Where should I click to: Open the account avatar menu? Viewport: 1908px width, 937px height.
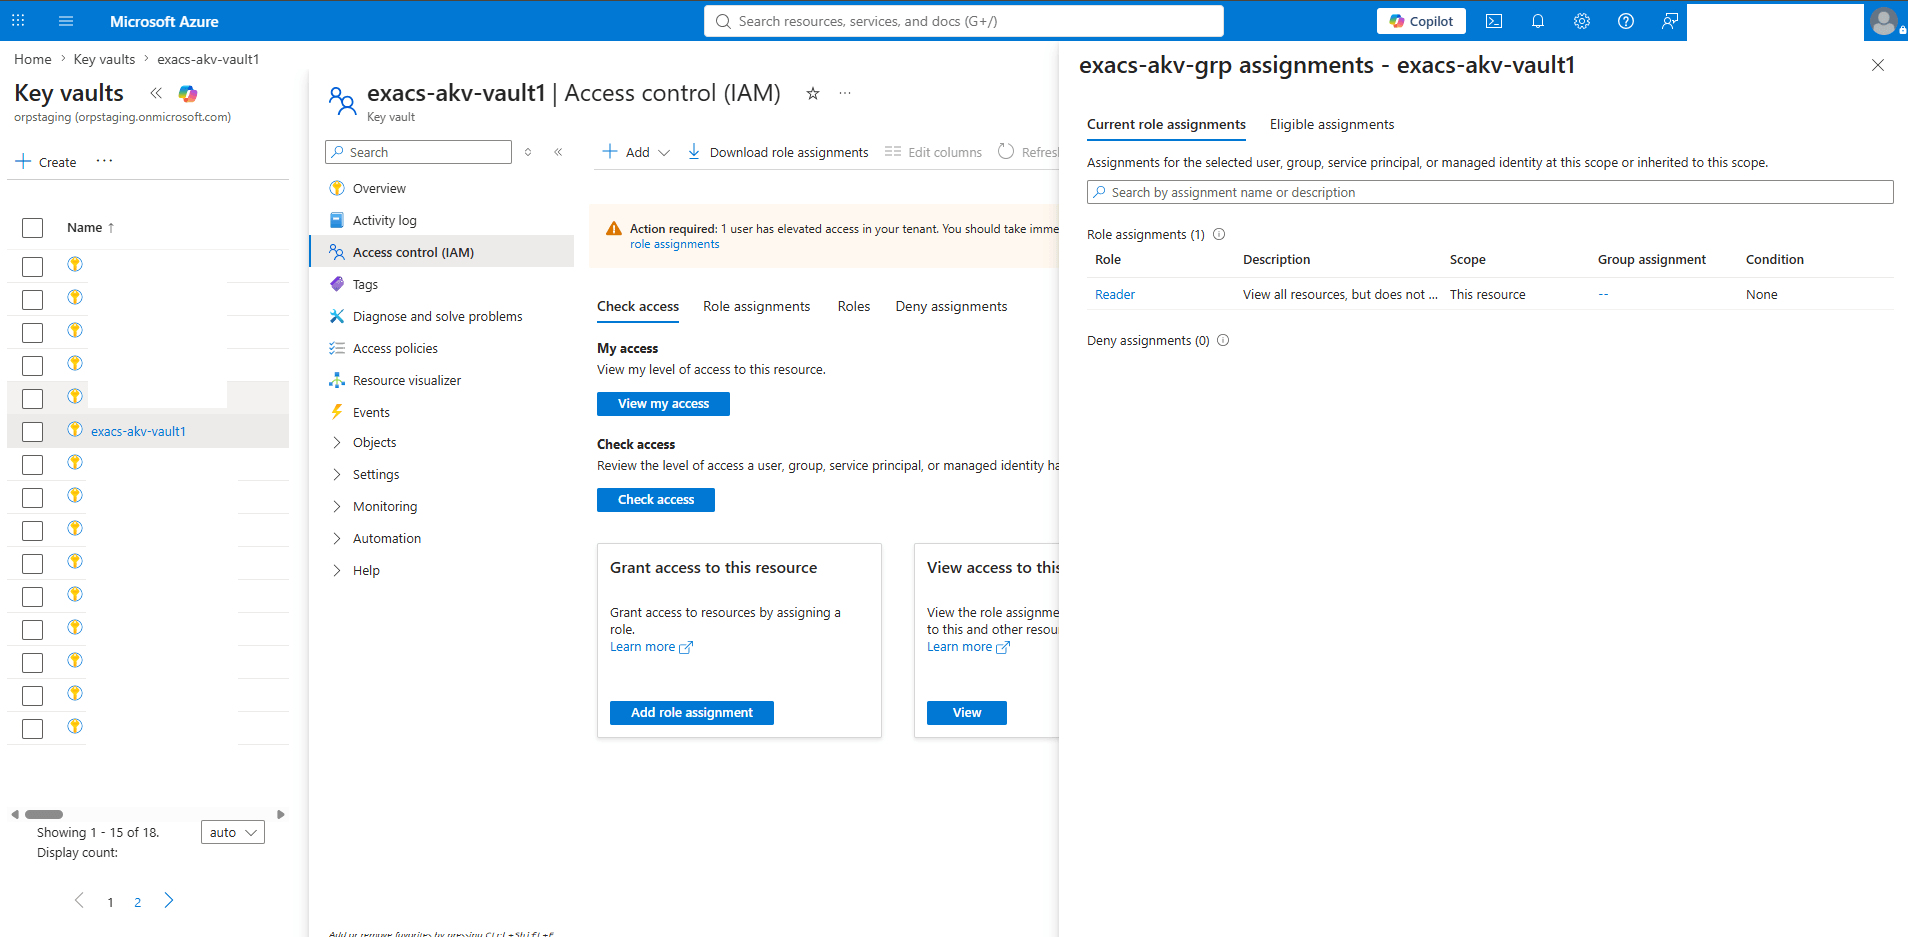click(1884, 21)
